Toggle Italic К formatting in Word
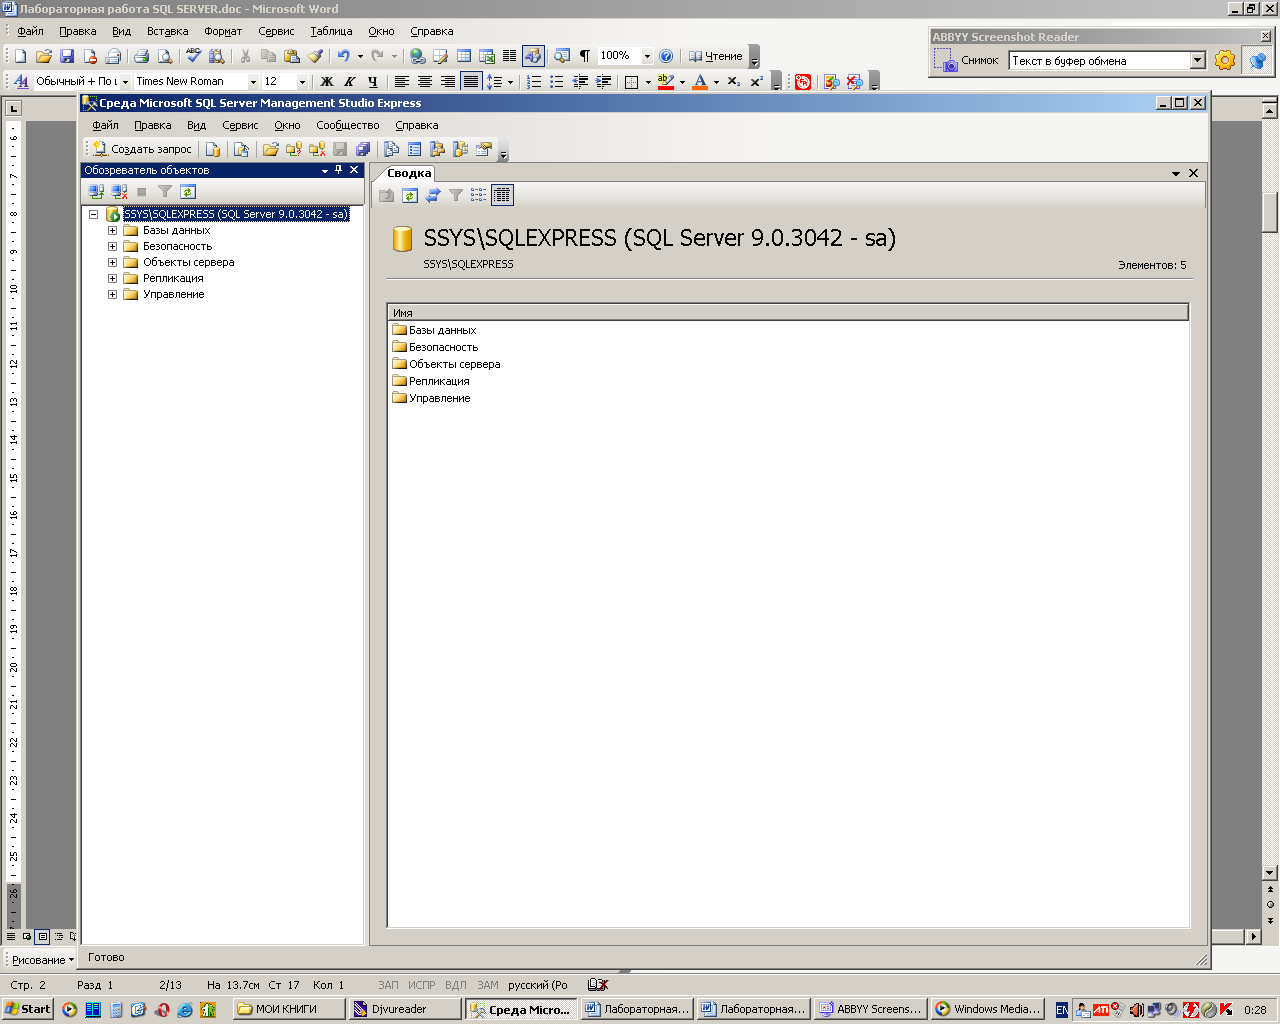The image size is (1280, 1024). (x=349, y=82)
